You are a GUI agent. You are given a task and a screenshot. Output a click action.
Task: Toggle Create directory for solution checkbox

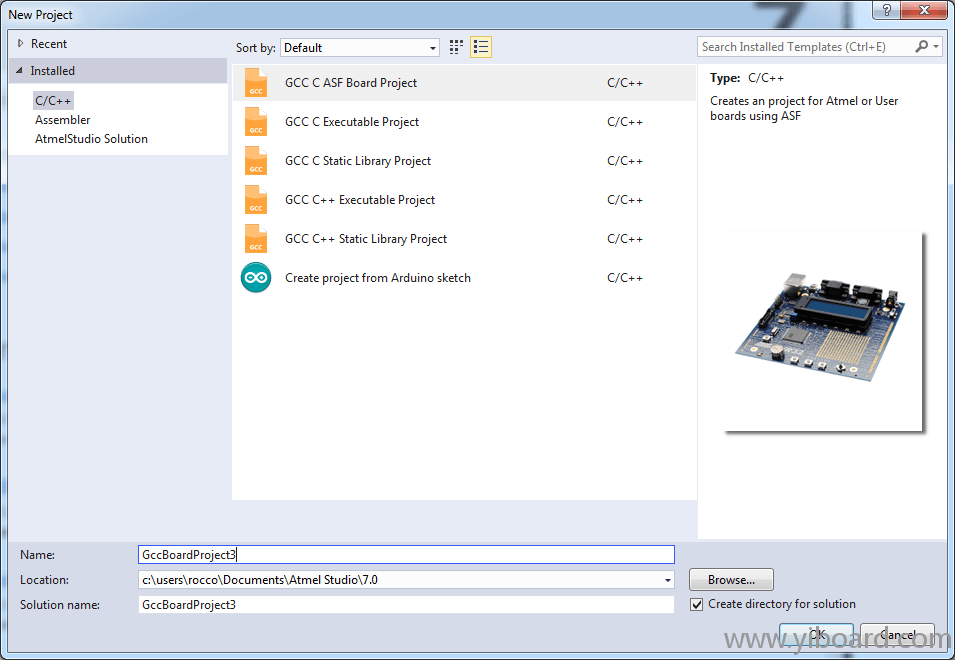tap(697, 605)
